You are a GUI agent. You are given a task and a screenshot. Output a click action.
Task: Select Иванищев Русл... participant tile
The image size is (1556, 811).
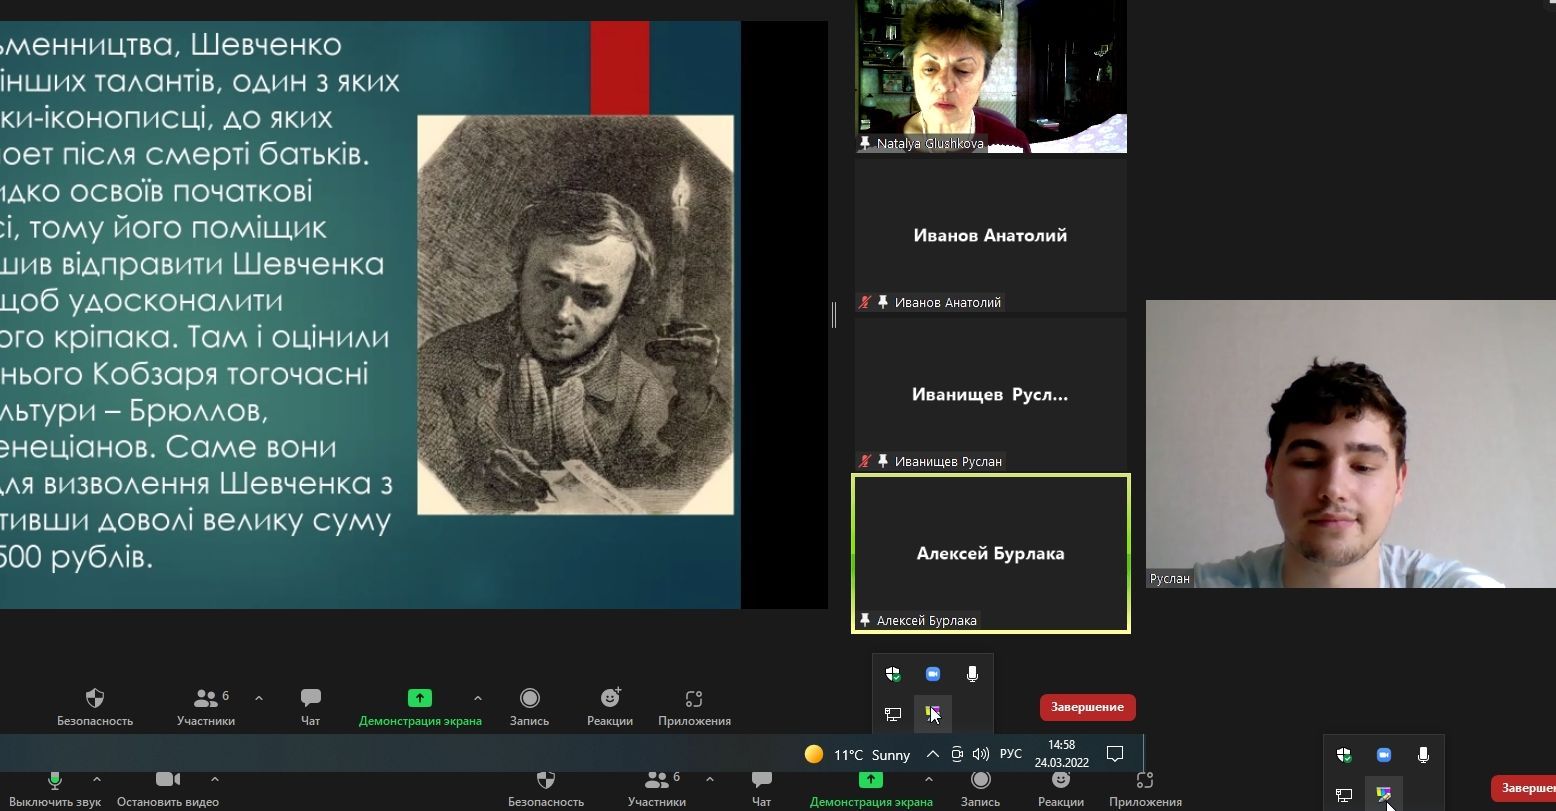pos(991,394)
